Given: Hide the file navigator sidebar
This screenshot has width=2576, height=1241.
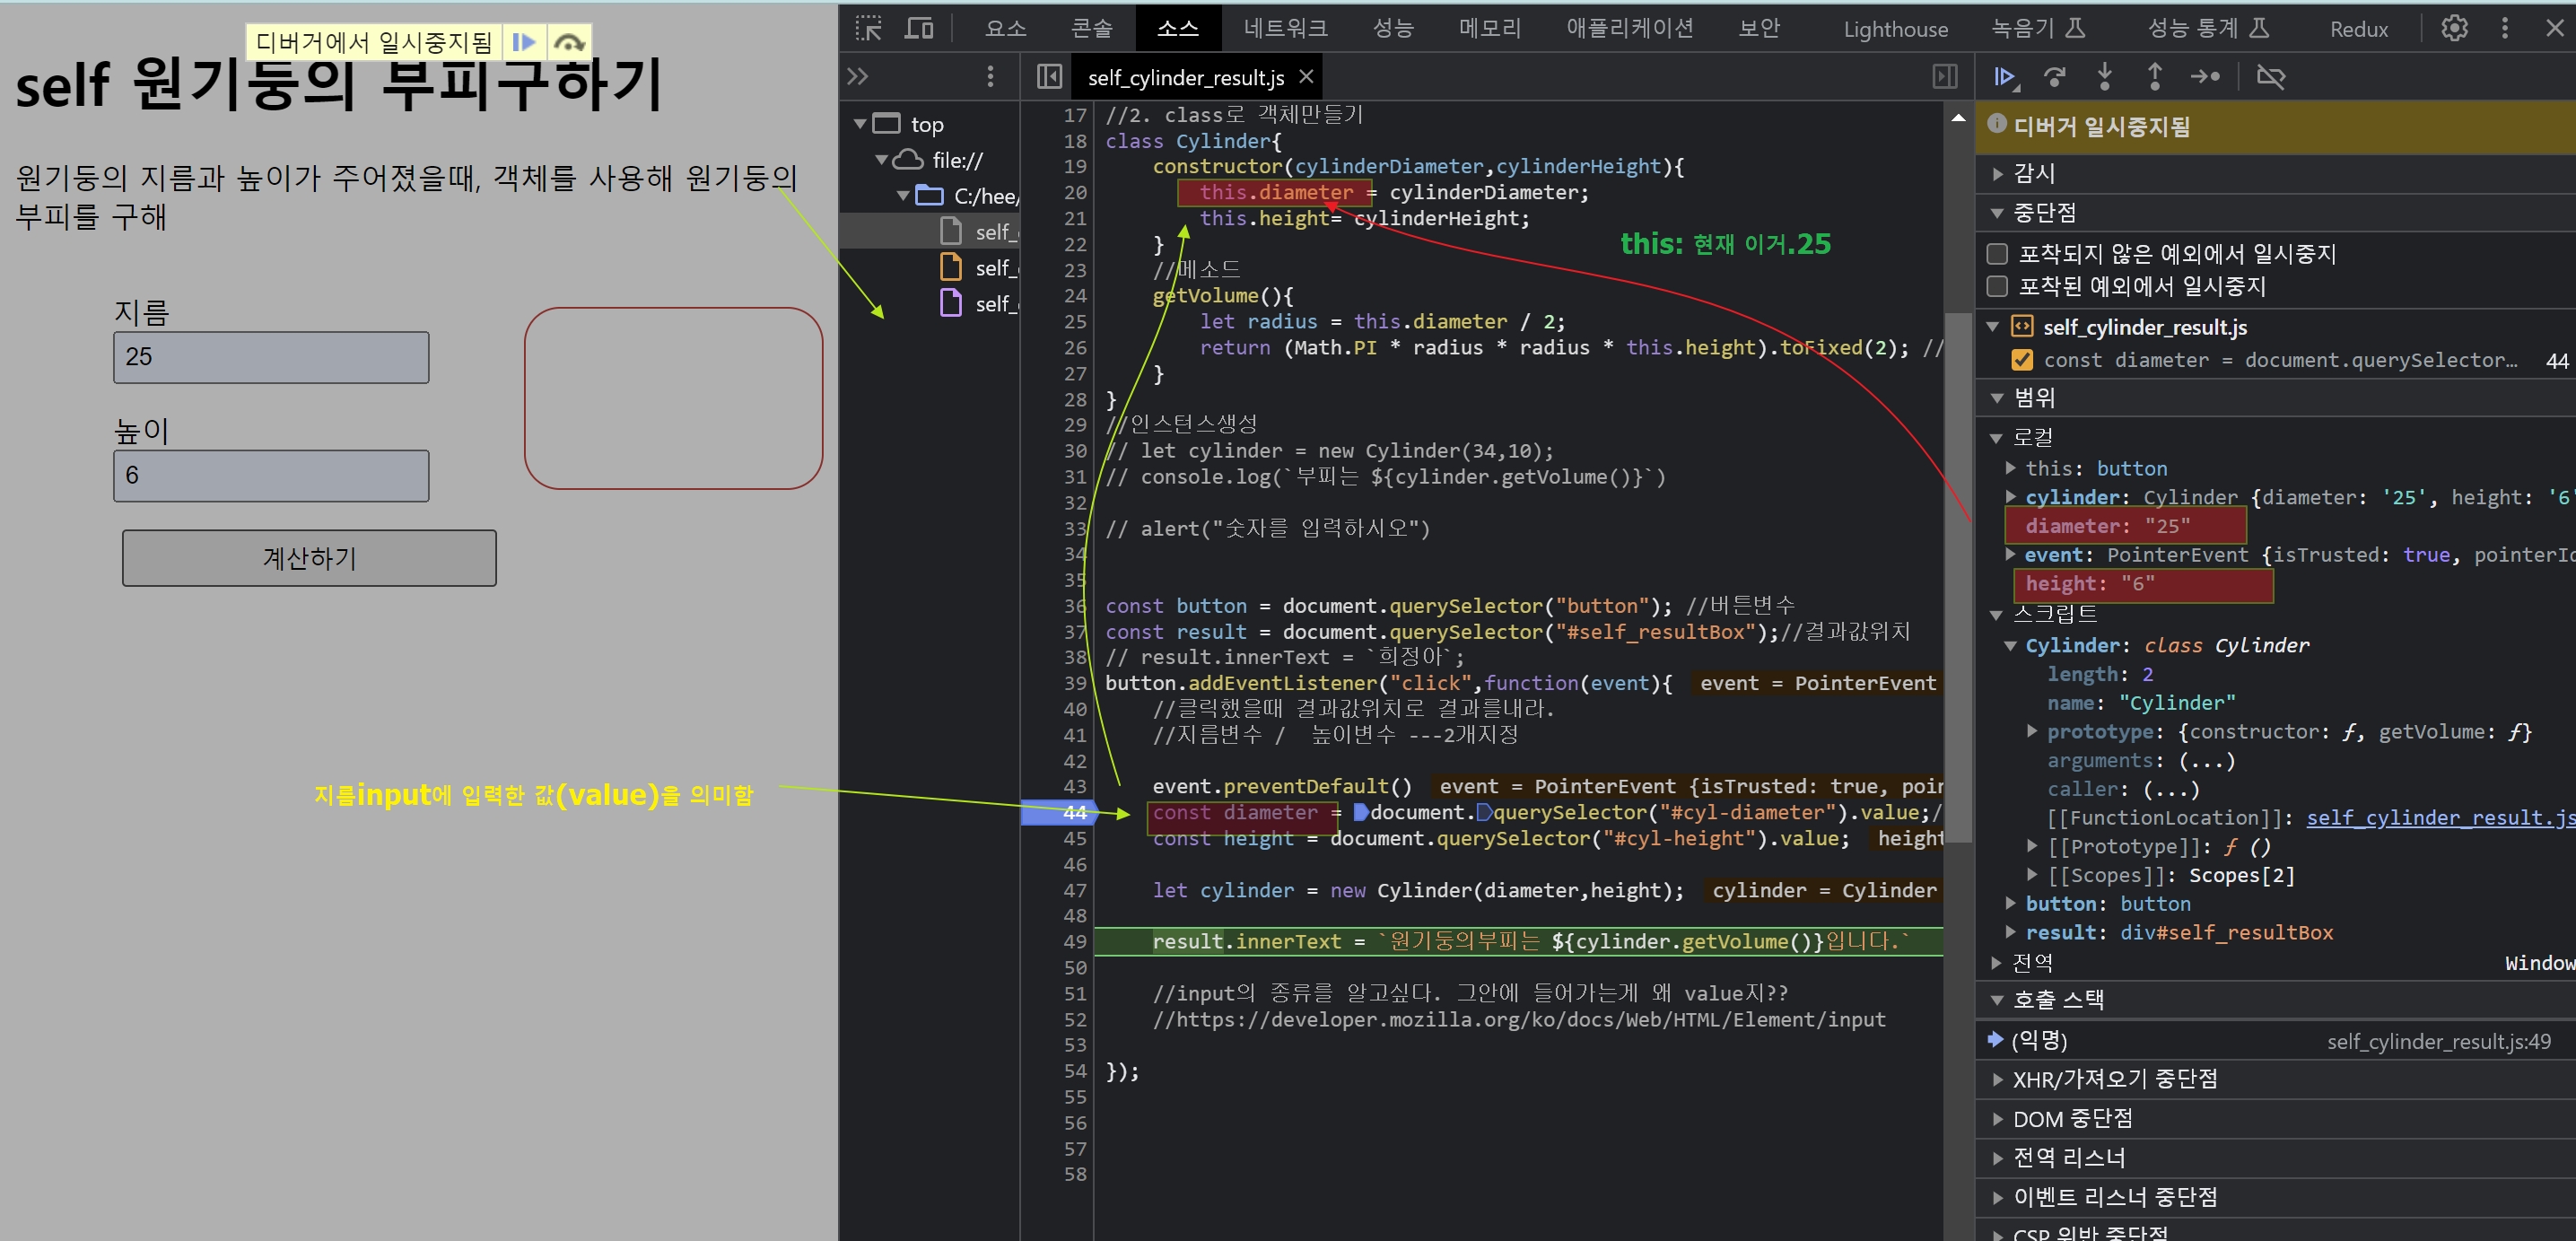Looking at the screenshot, I should pyautogui.click(x=1049, y=77).
